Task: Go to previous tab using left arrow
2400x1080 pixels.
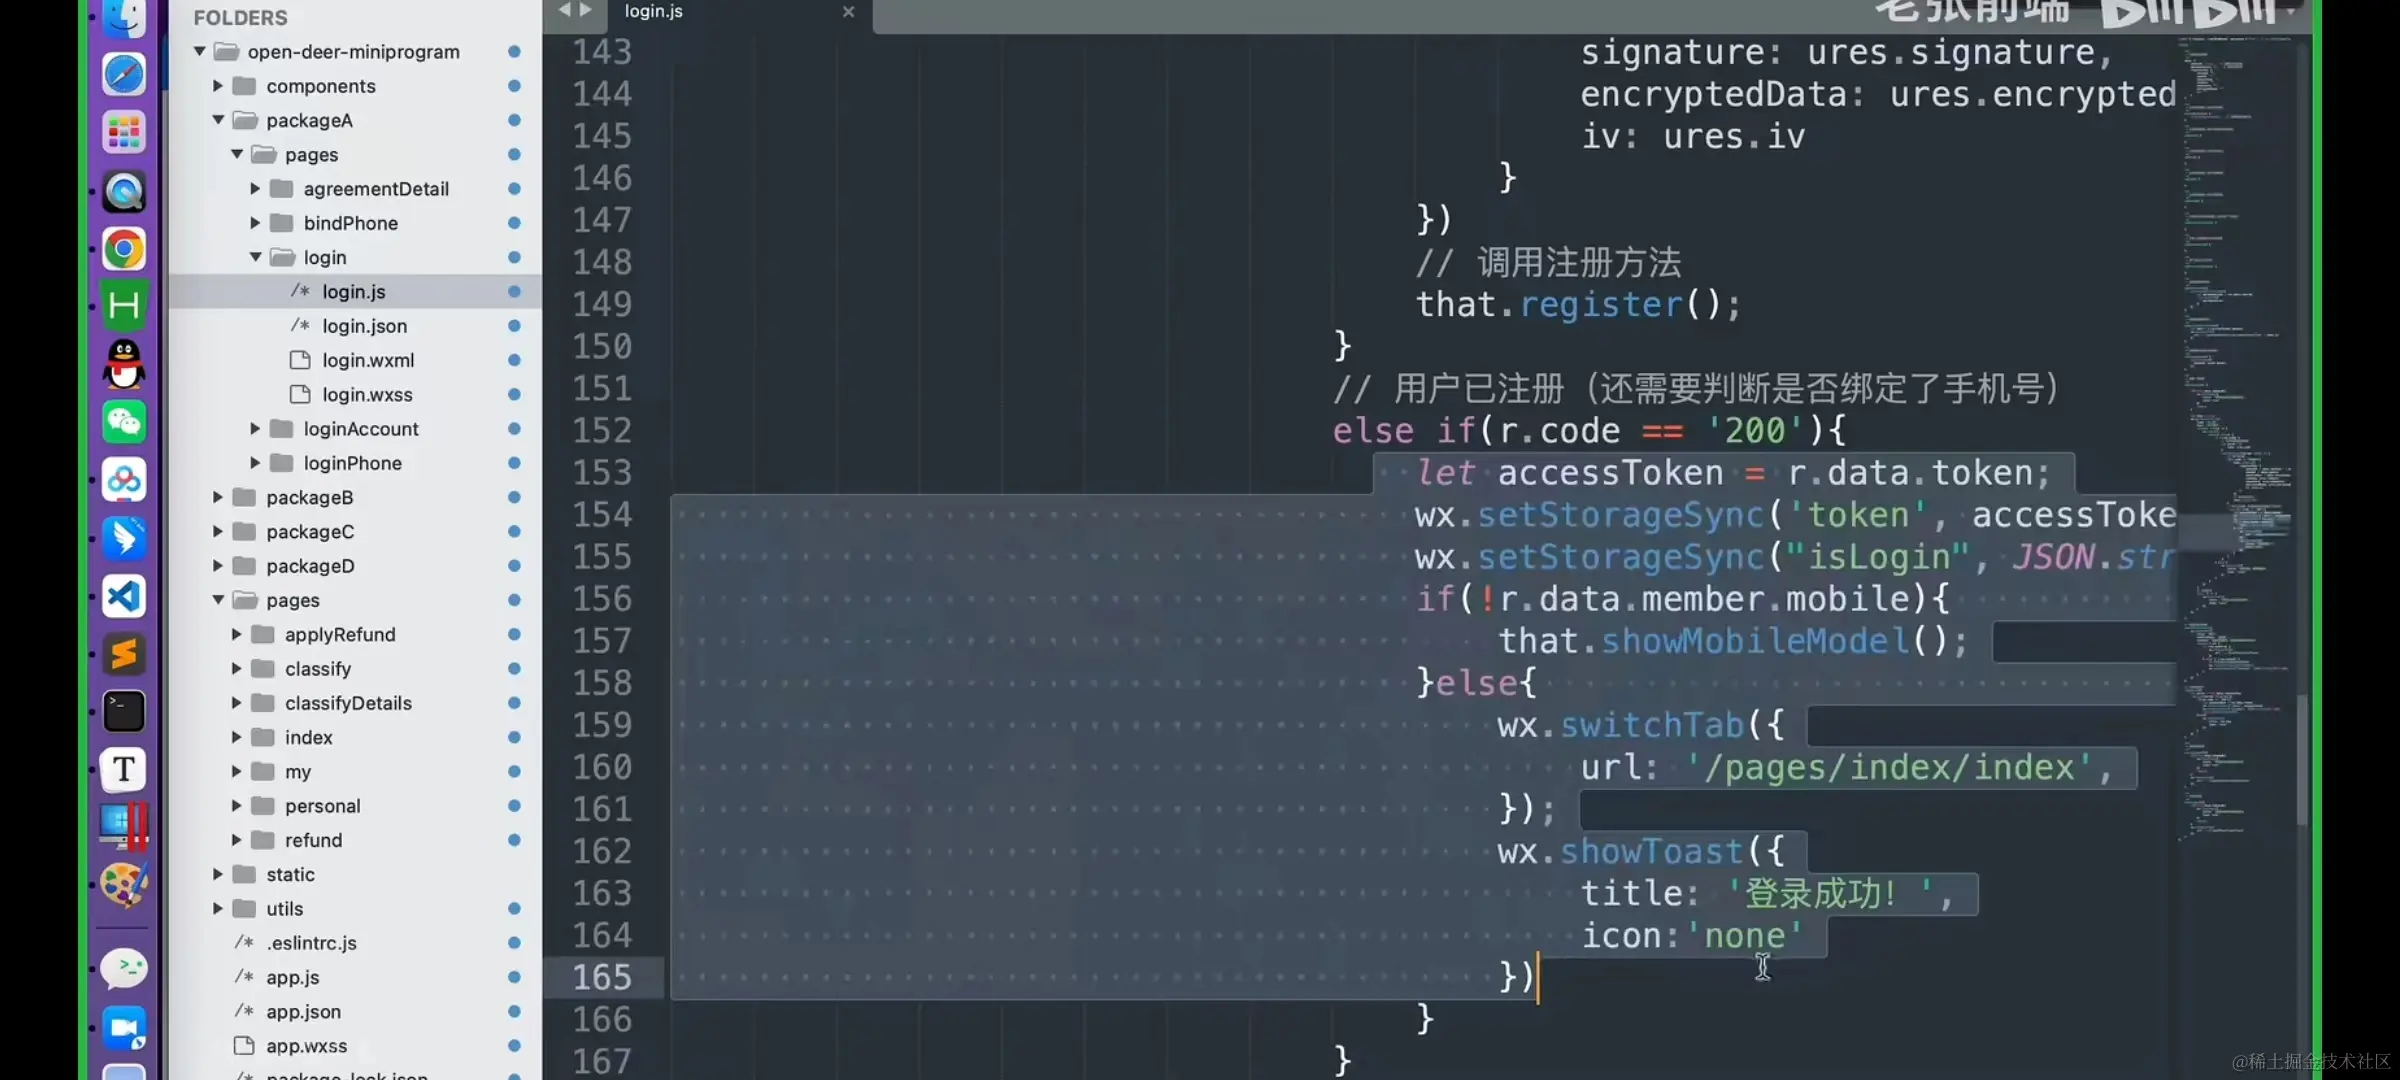Action: point(564,10)
